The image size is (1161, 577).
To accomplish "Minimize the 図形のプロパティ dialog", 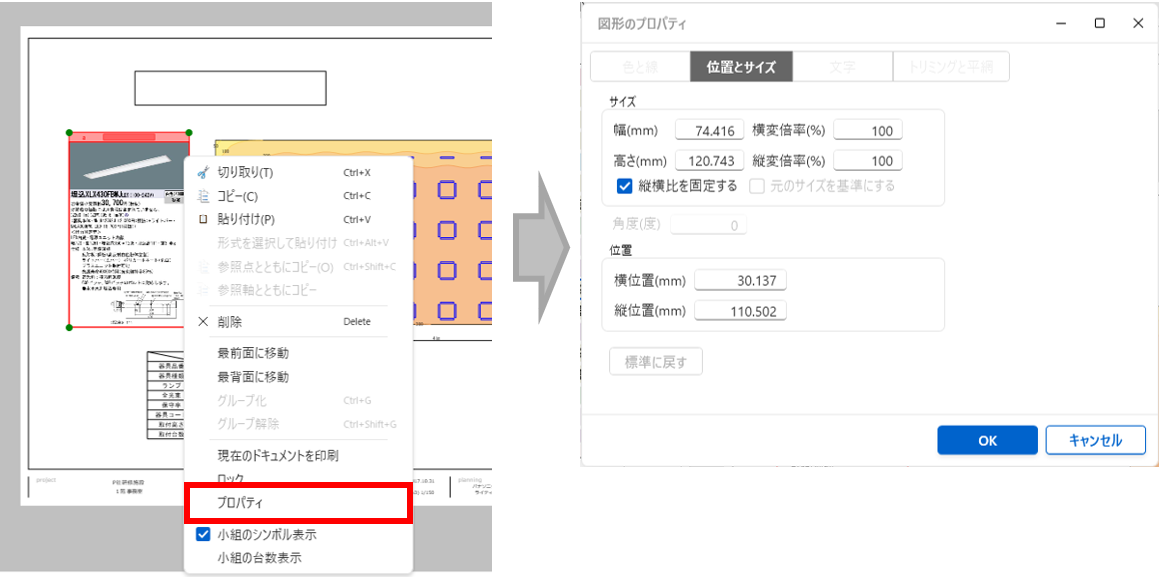I will (x=1061, y=23).
